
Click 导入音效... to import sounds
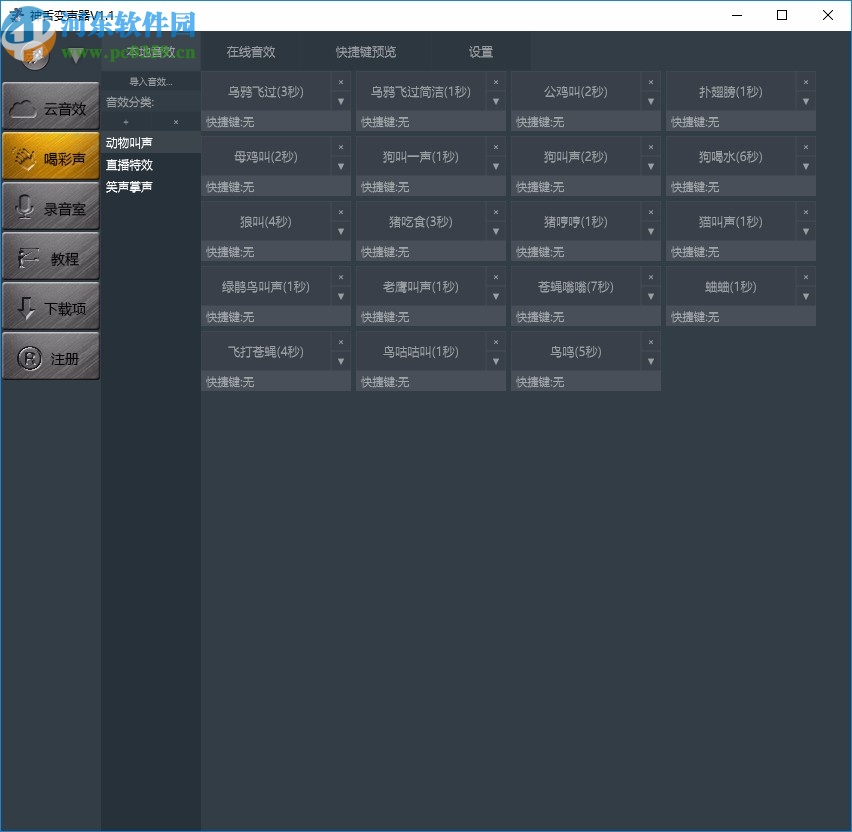click(151, 82)
